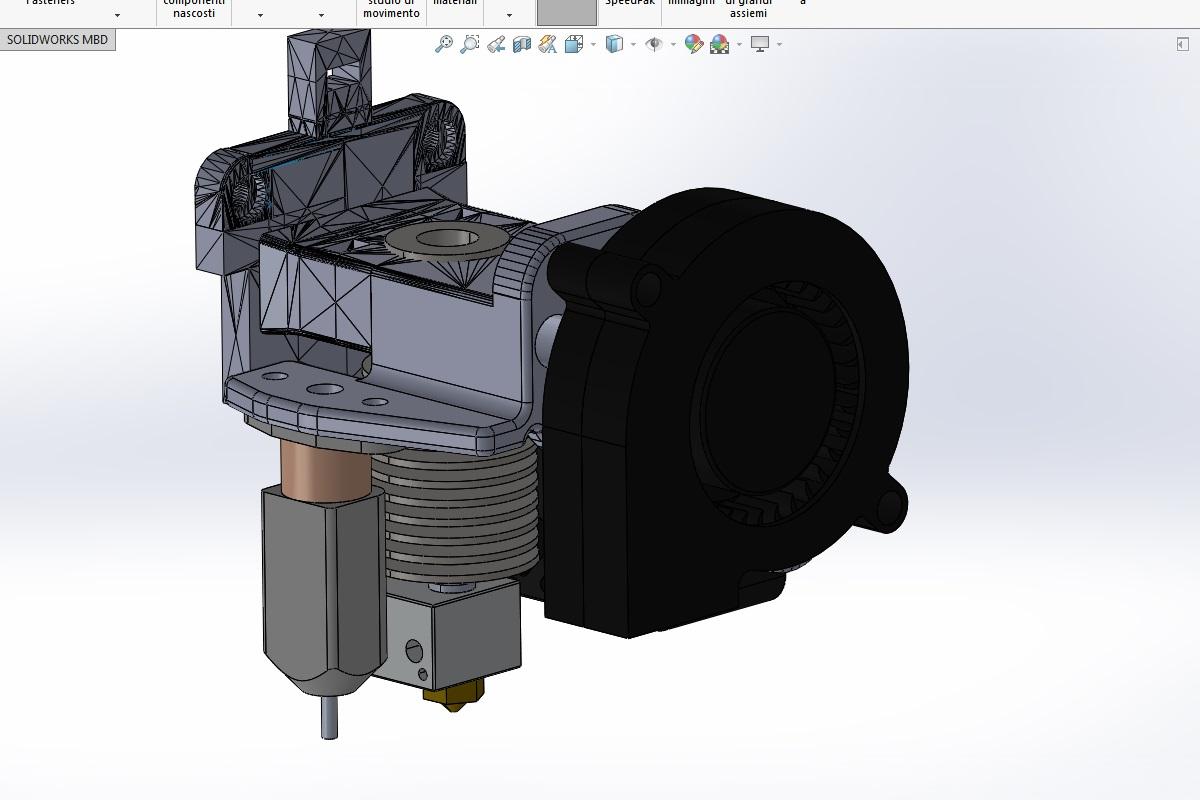
Task: Expand the collapsed task pane arrow
Action: (1182, 43)
